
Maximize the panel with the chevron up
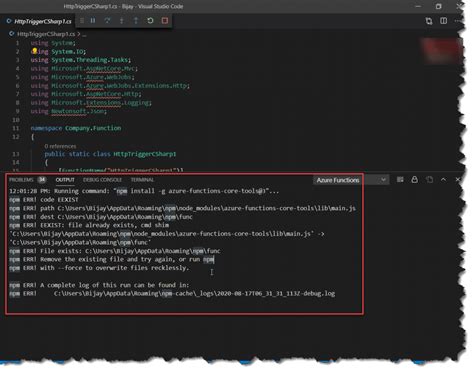point(443,180)
